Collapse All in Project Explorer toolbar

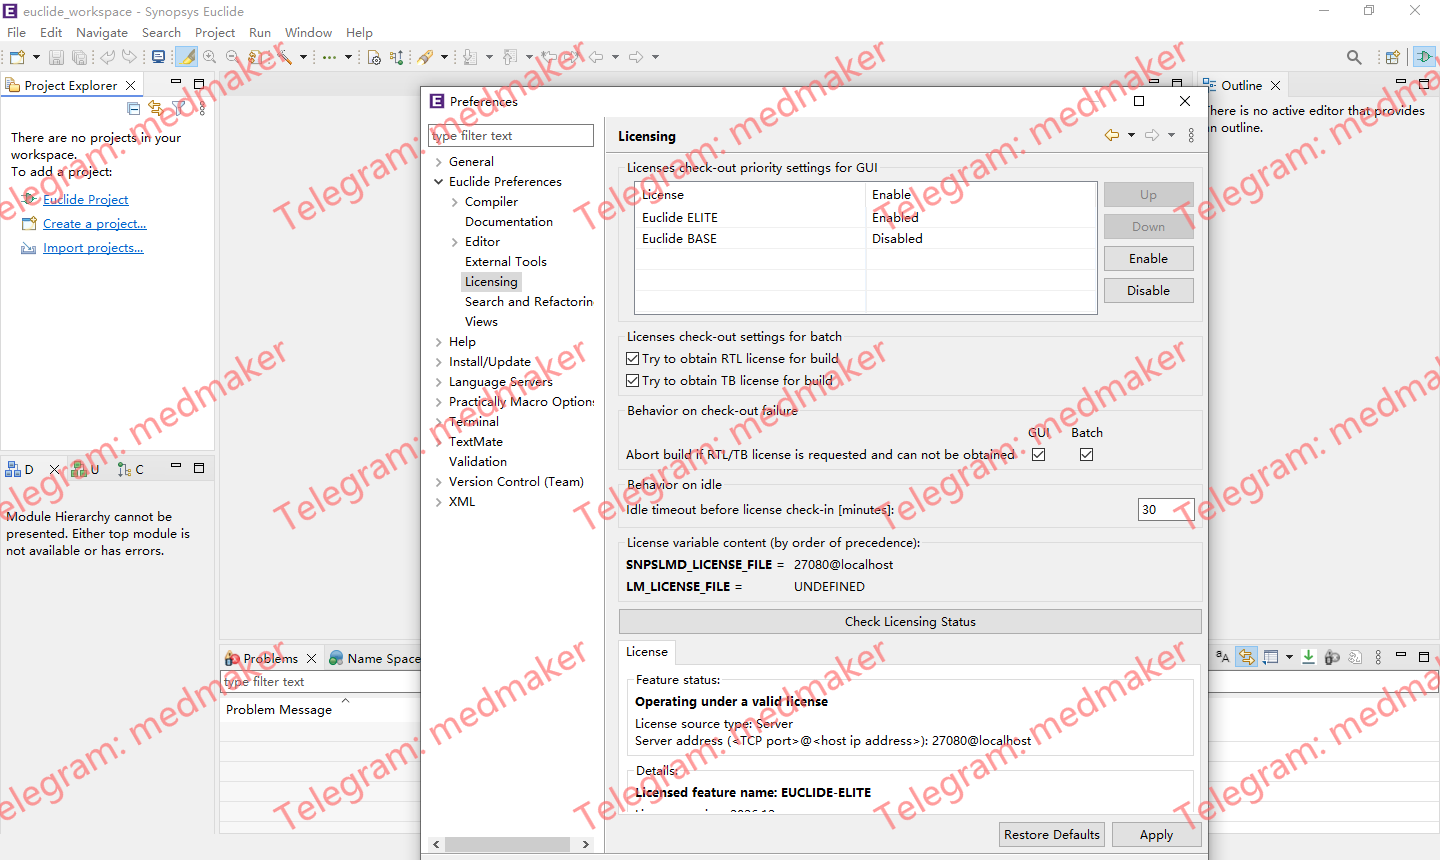click(x=134, y=108)
